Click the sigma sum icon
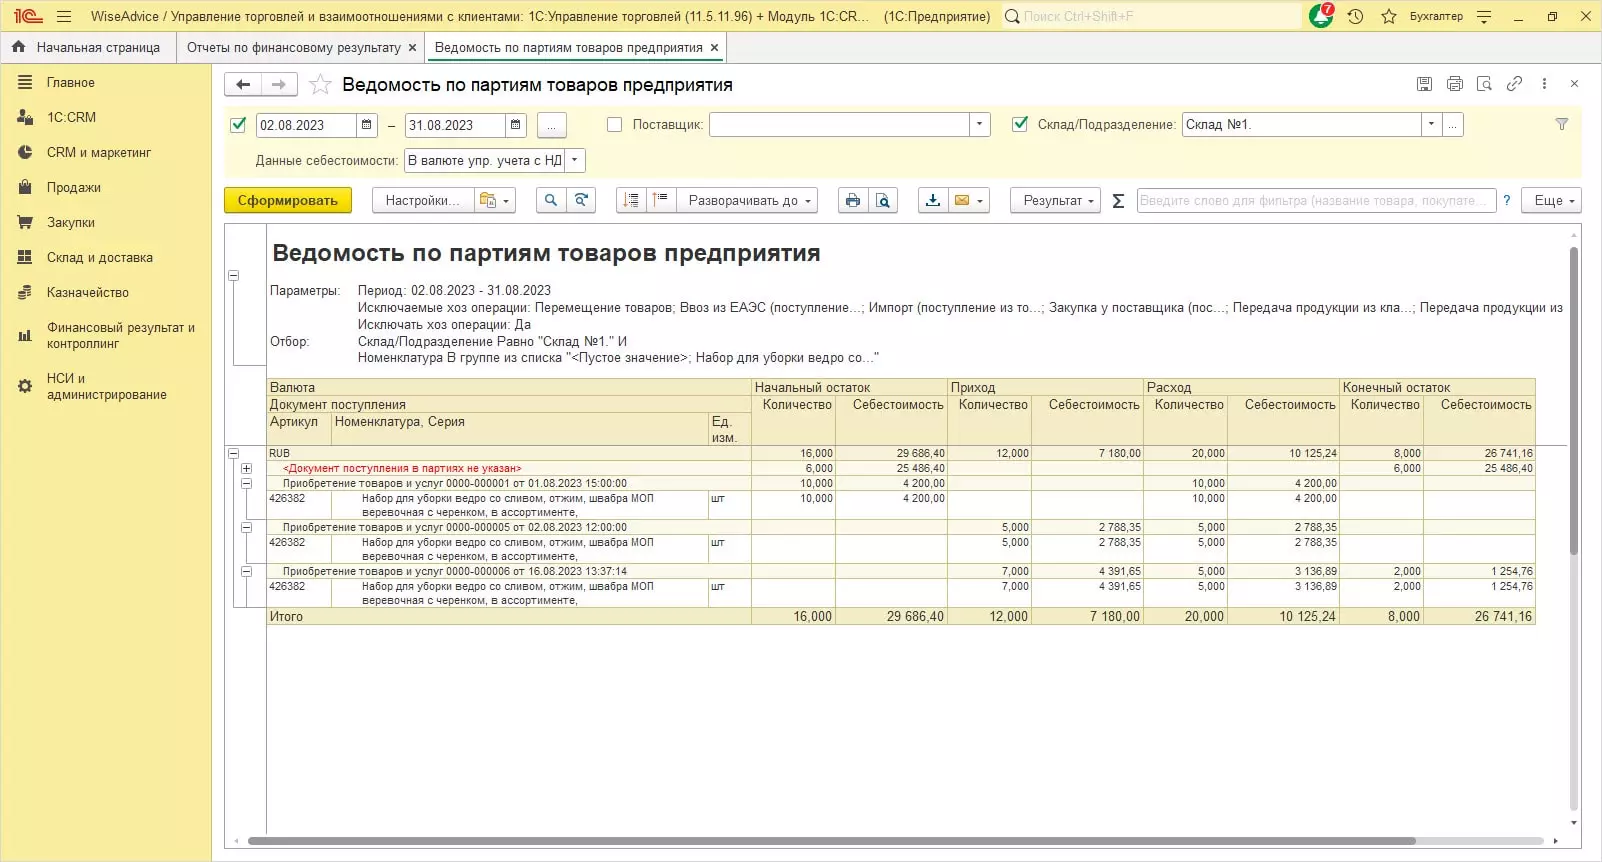The height and width of the screenshot is (862, 1602). tap(1118, 201)
